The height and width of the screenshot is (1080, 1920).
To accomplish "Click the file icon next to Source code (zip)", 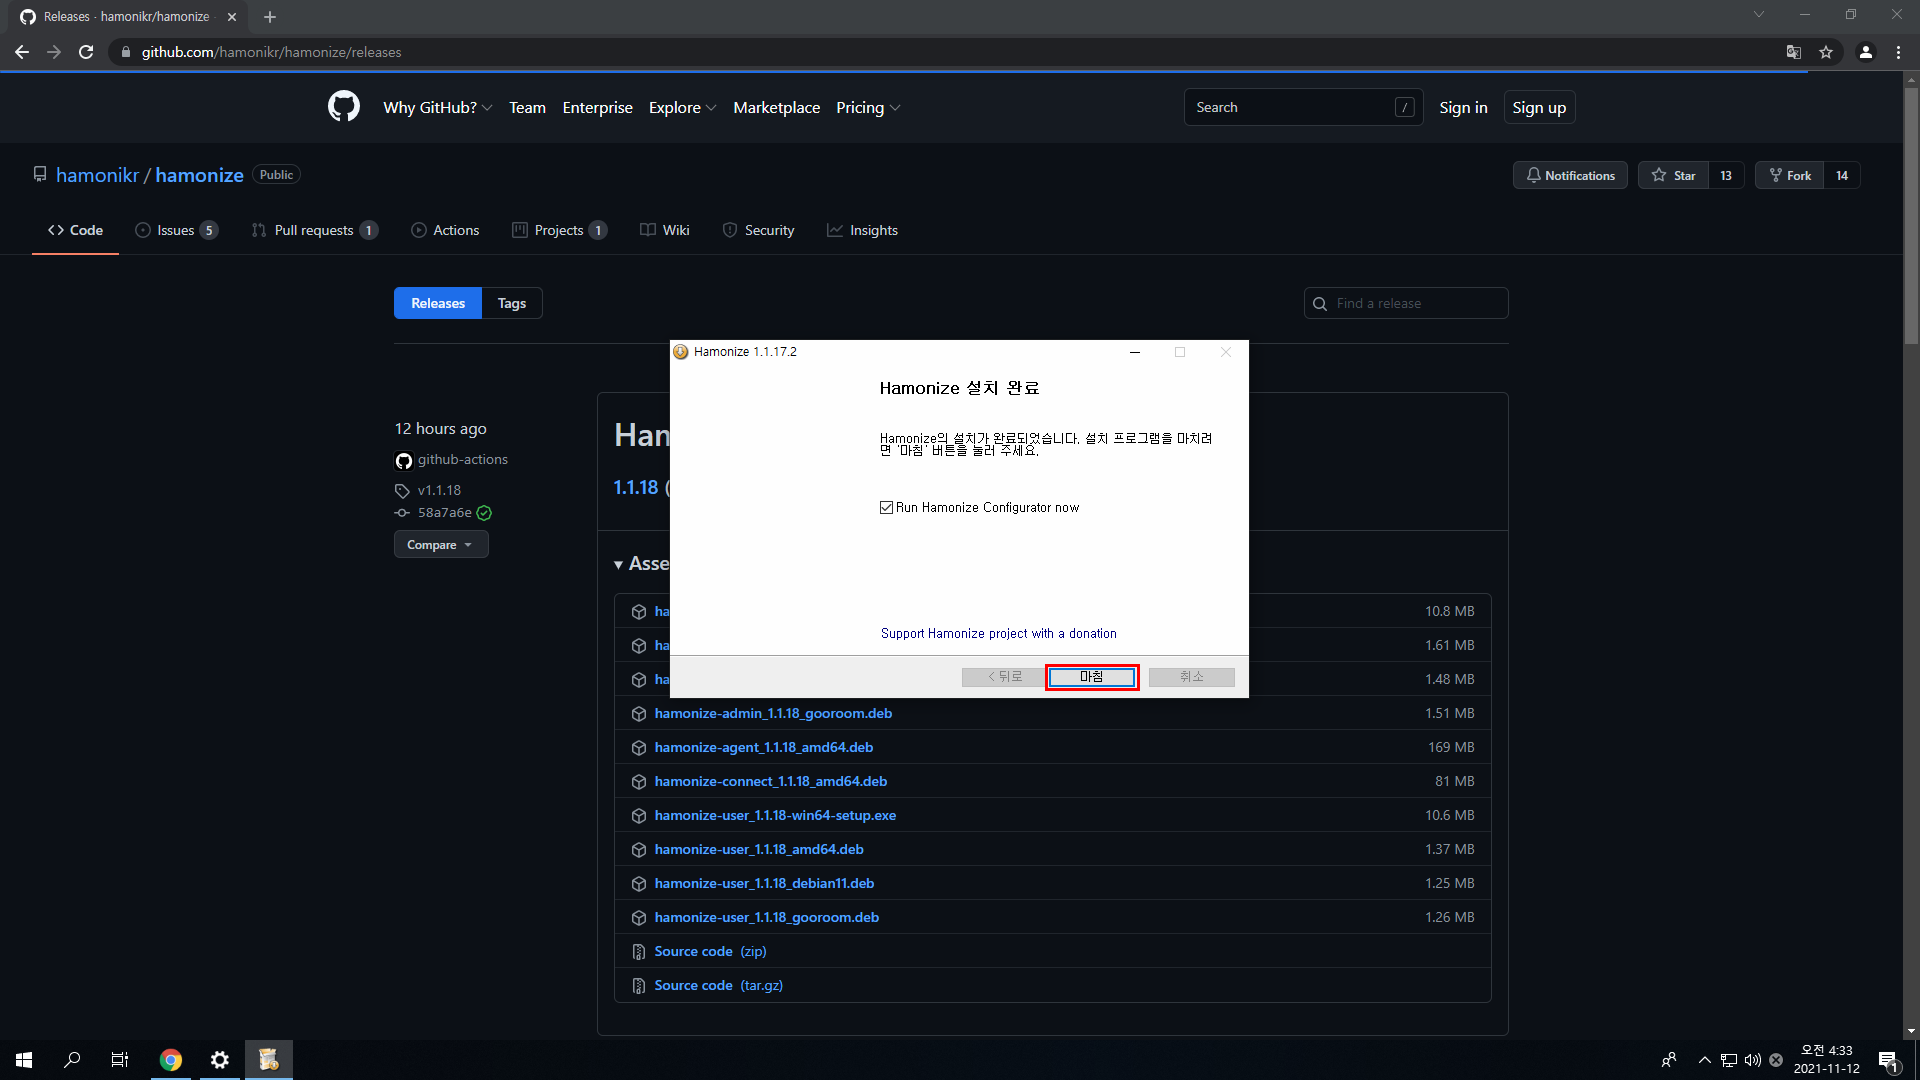I will [639, 952].
